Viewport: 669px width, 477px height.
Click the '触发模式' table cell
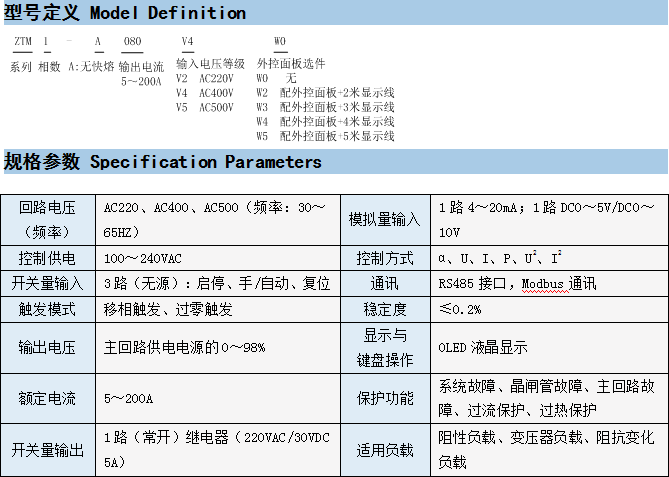48,309
